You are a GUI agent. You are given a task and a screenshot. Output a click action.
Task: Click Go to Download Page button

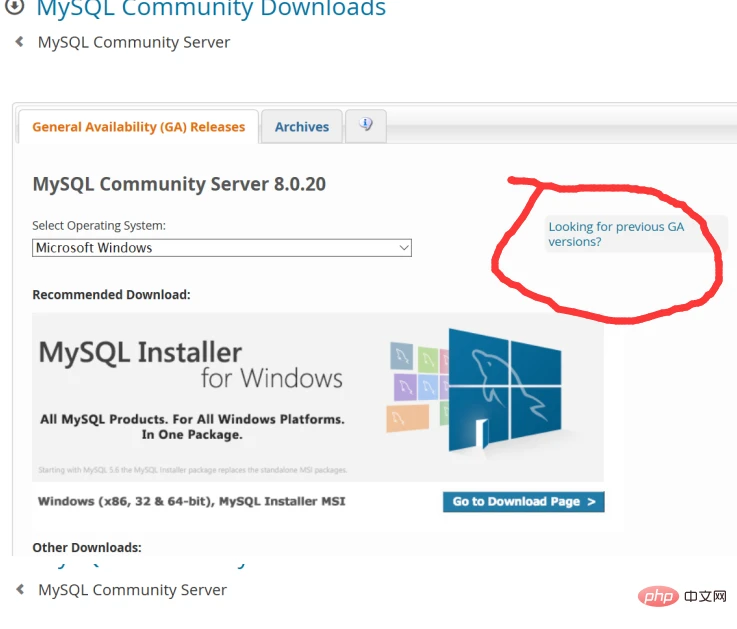[524, 502]
